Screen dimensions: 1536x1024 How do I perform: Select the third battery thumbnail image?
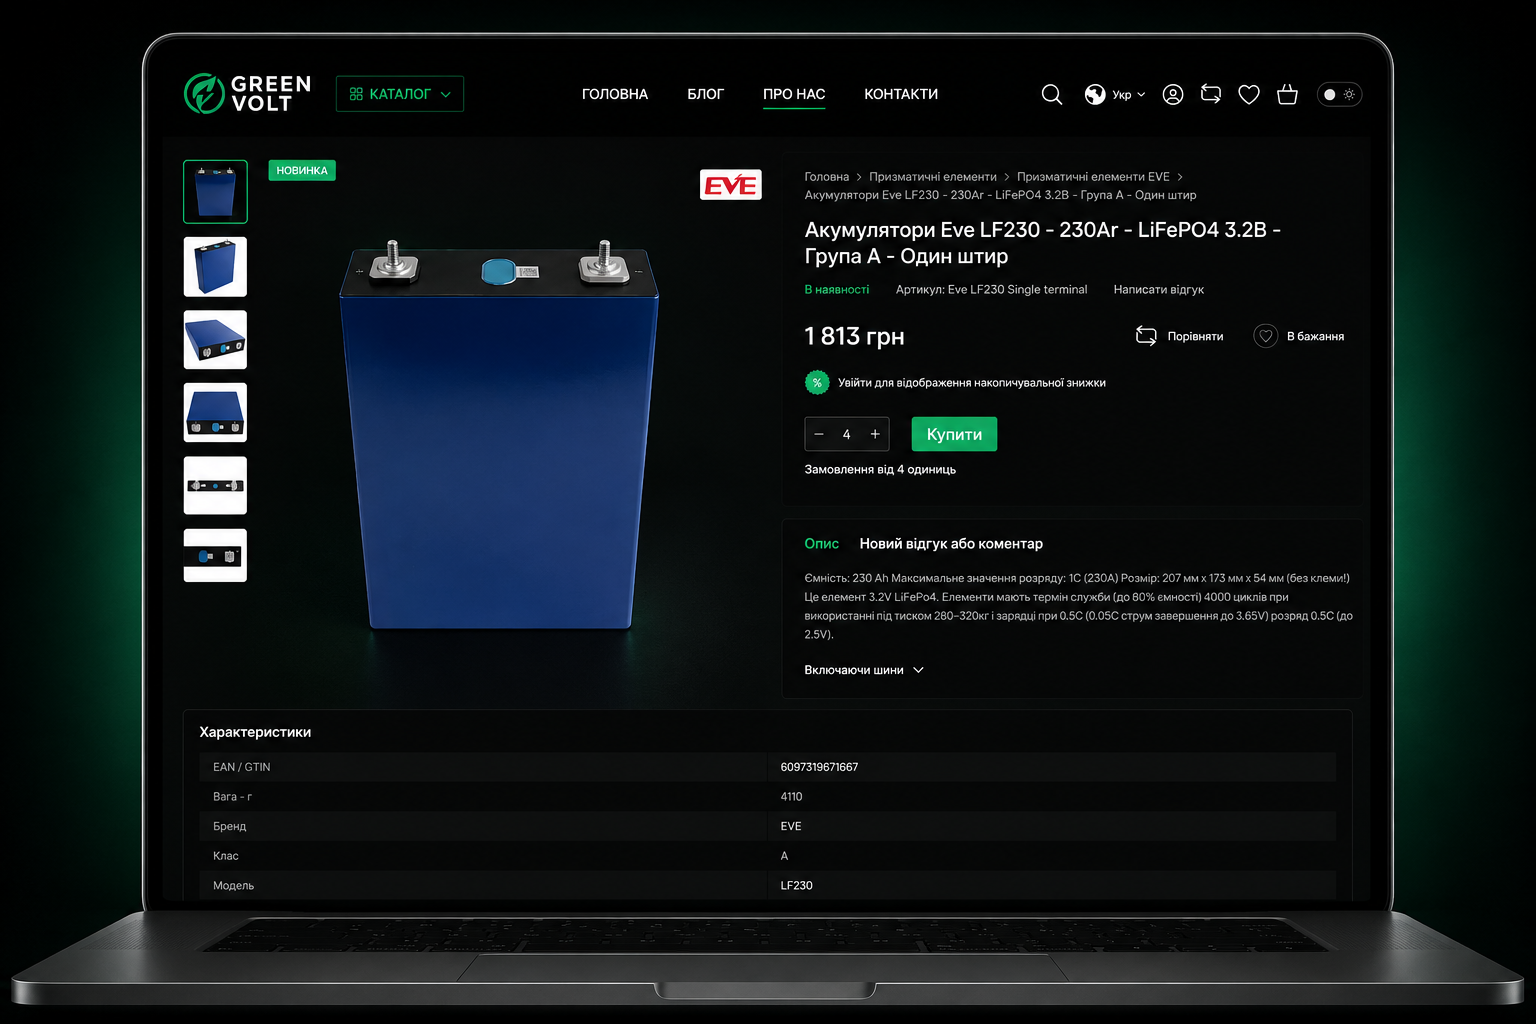click(x=215, y=340)
